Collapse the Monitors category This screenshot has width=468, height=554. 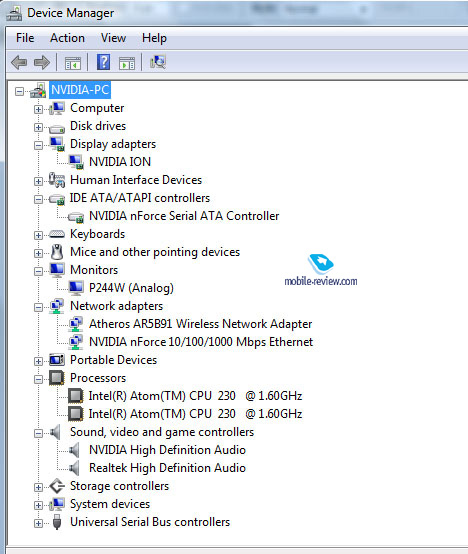pyautogui.click(x=38, y=271)
